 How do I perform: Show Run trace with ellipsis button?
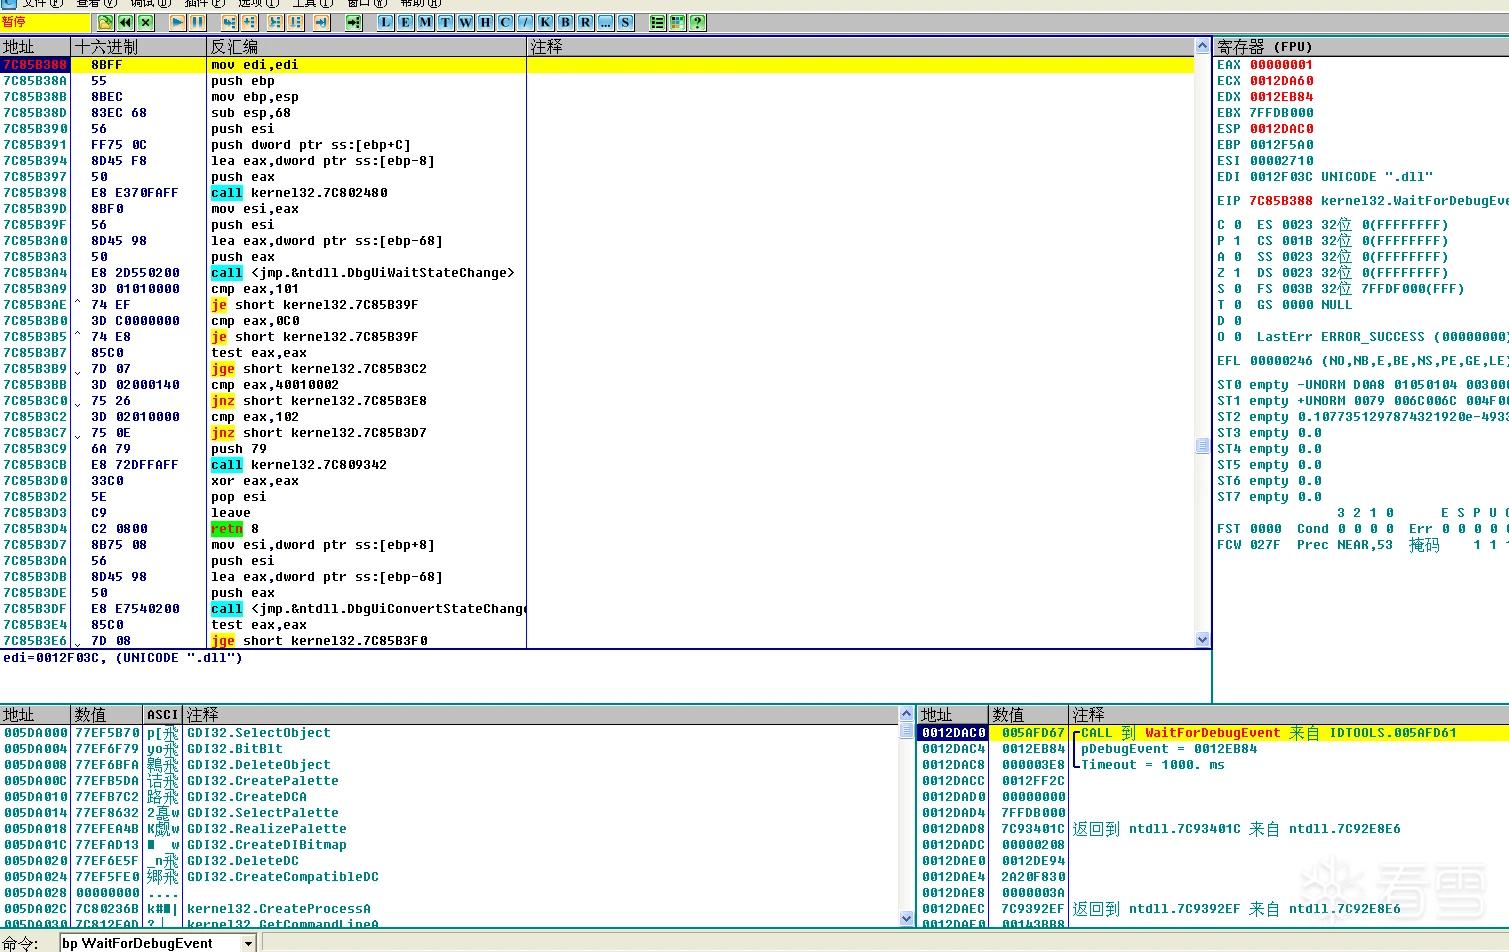606,22
